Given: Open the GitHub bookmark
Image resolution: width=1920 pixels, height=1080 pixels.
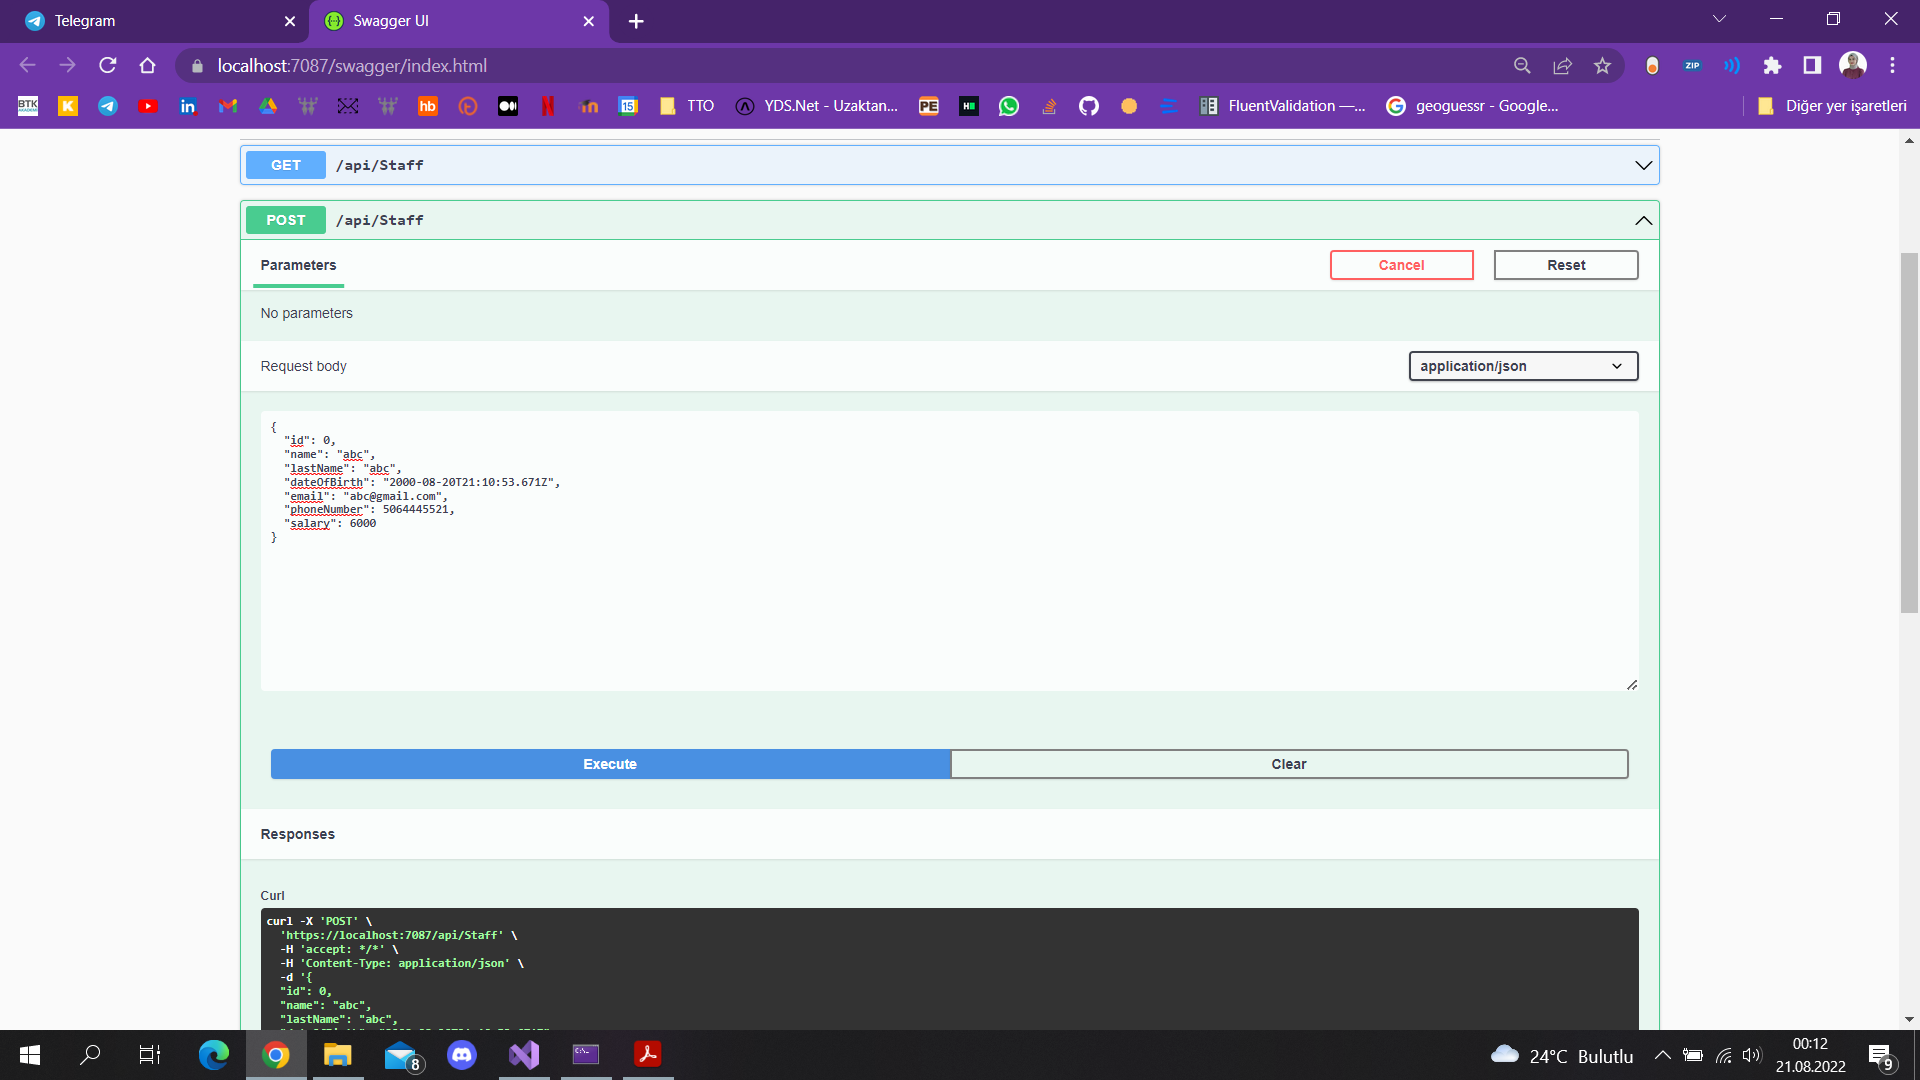Looking at the screenshot, I should tap(1089, 105).
